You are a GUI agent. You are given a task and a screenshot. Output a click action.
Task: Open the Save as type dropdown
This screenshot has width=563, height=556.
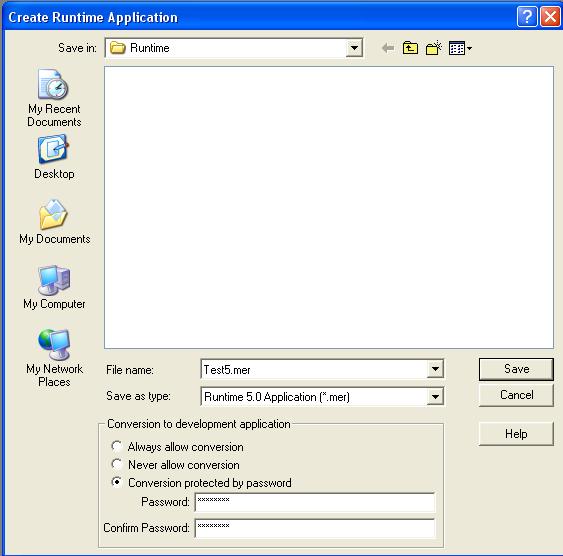coord(435,397)
